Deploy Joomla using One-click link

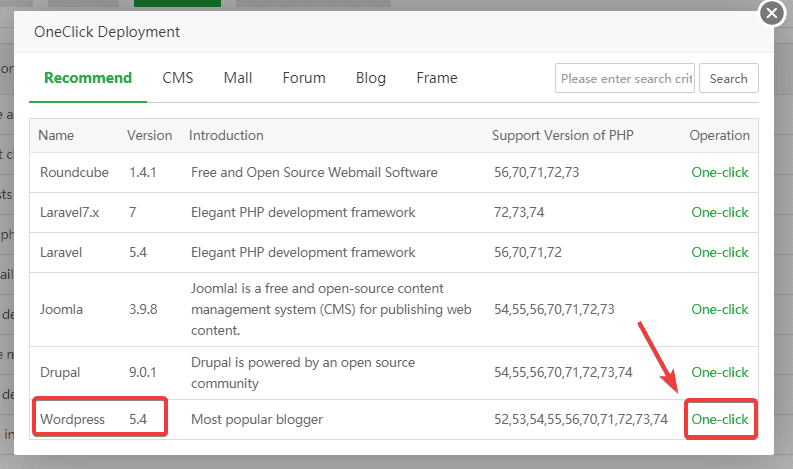[720, 309]
